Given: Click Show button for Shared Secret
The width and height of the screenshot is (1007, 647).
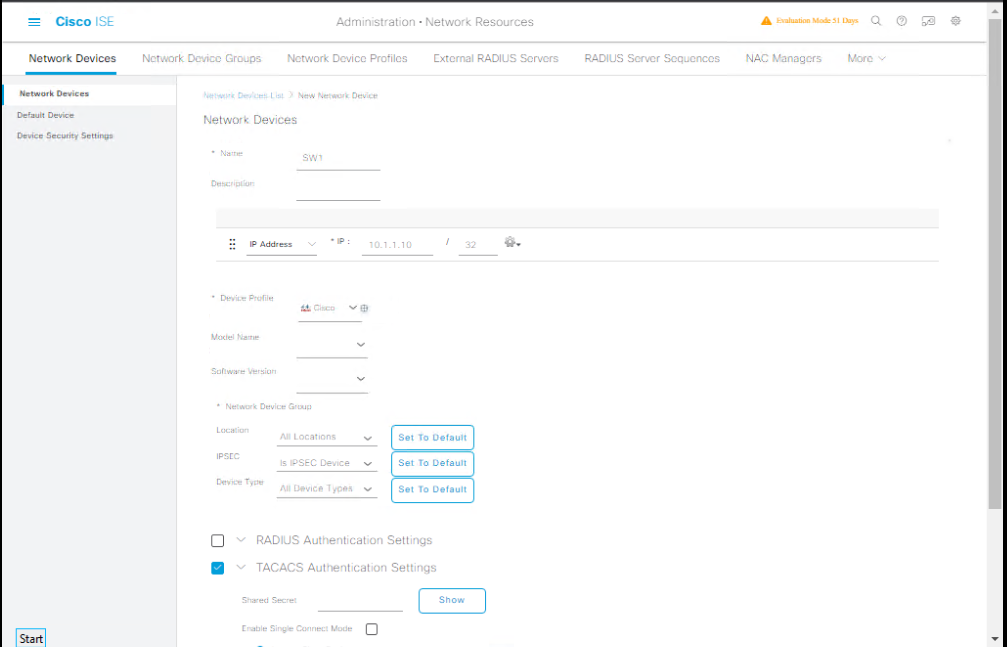Looking at the screenshot, I should (452, 600).
